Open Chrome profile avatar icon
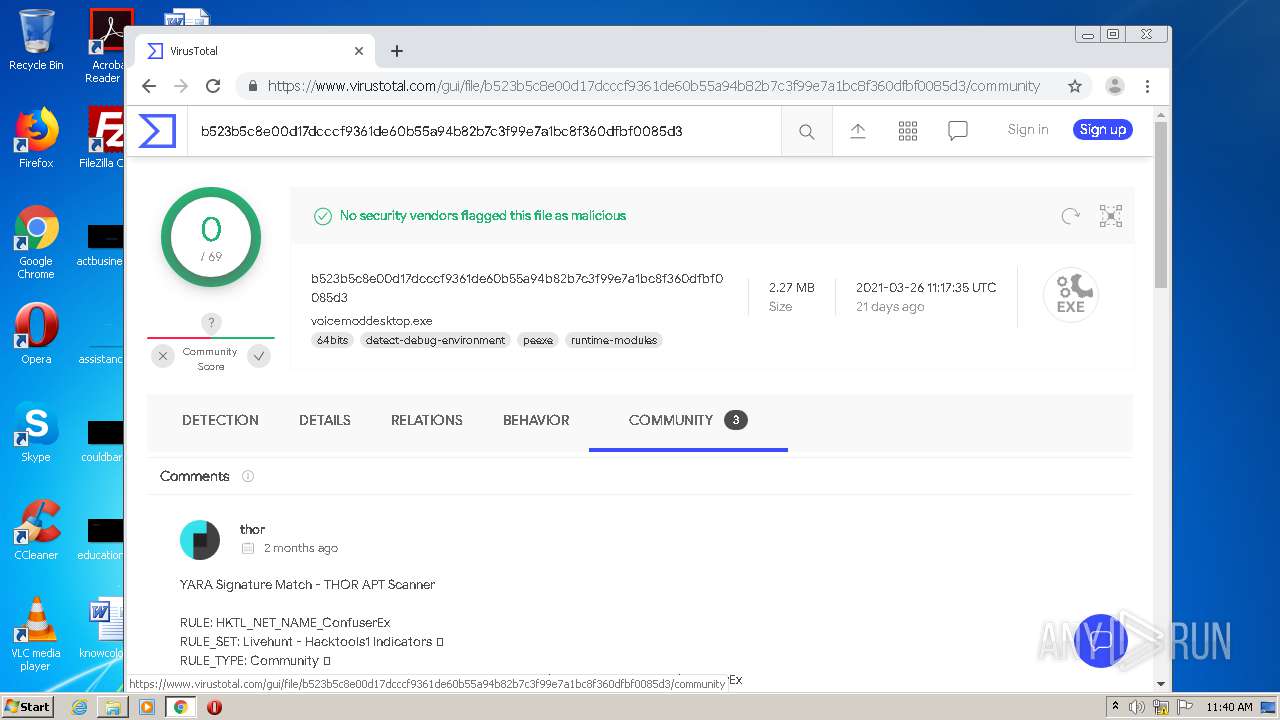 click(x=1115, y=86)
